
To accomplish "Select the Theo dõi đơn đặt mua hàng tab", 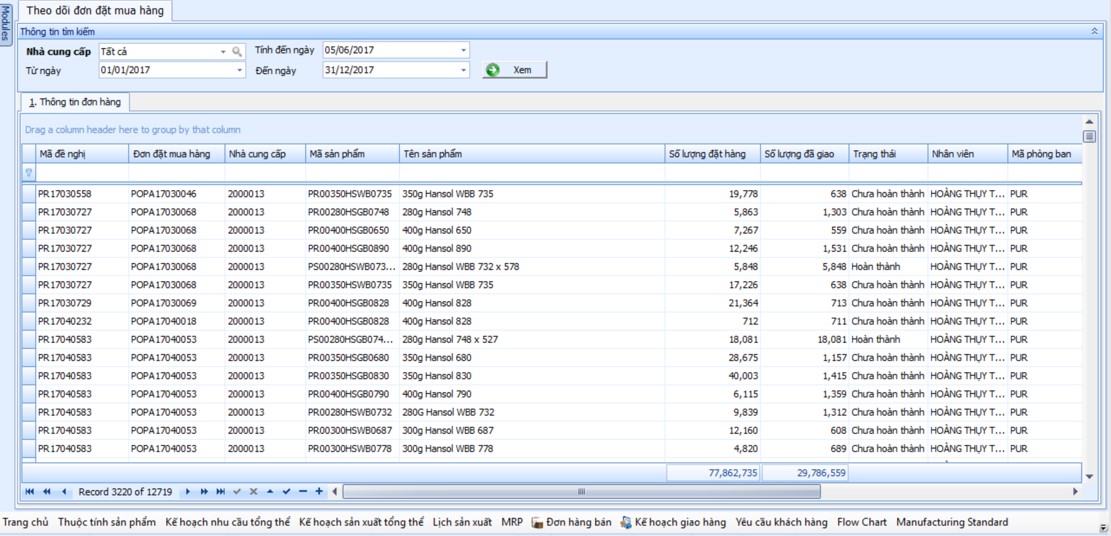I will pos(95,11).
